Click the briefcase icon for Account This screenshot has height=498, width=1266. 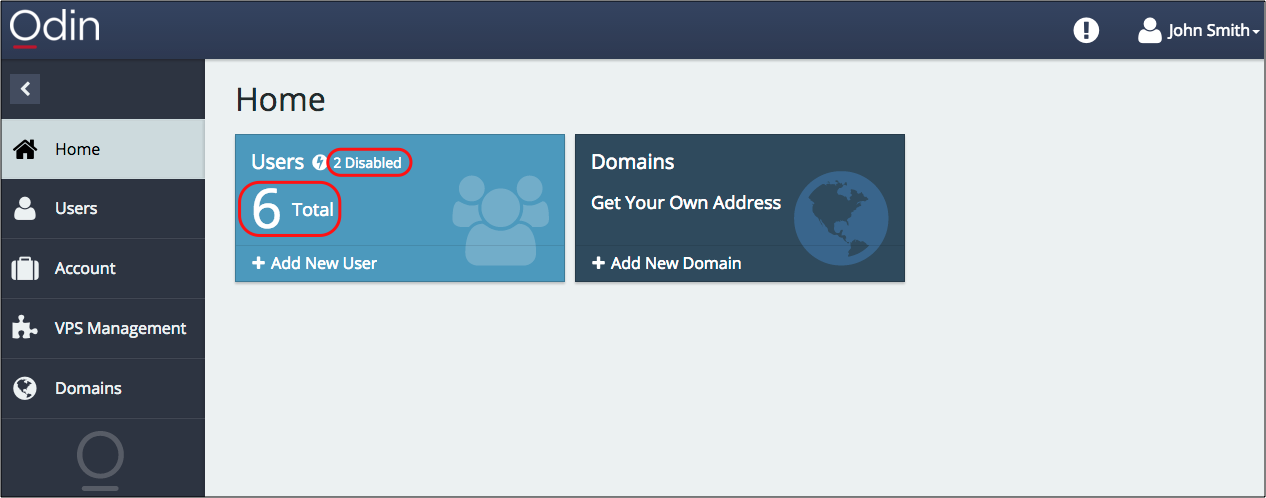pos(25,268)
